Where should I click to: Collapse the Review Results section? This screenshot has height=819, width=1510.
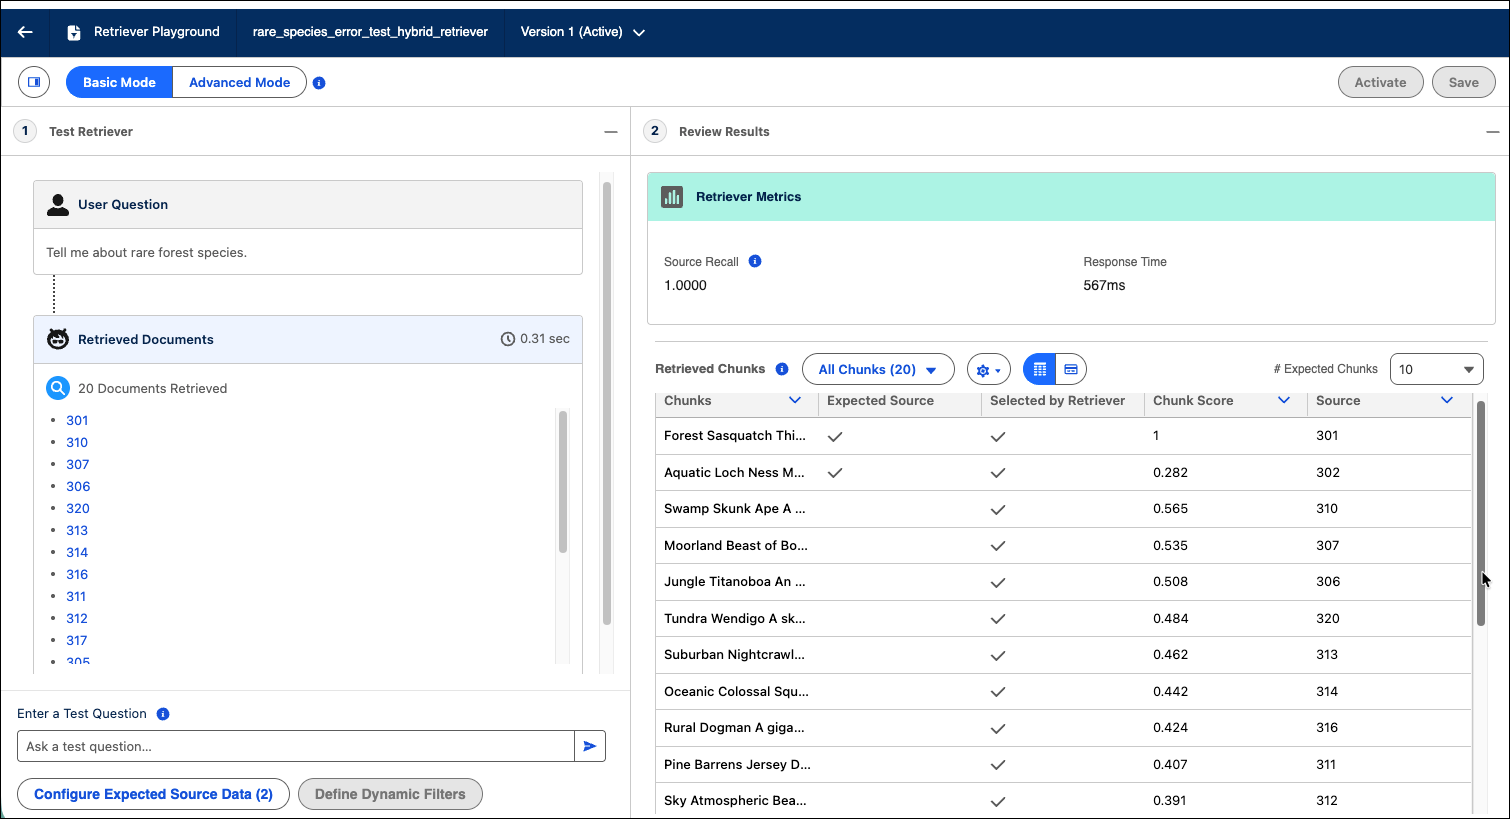click(x=1493, y=132)
